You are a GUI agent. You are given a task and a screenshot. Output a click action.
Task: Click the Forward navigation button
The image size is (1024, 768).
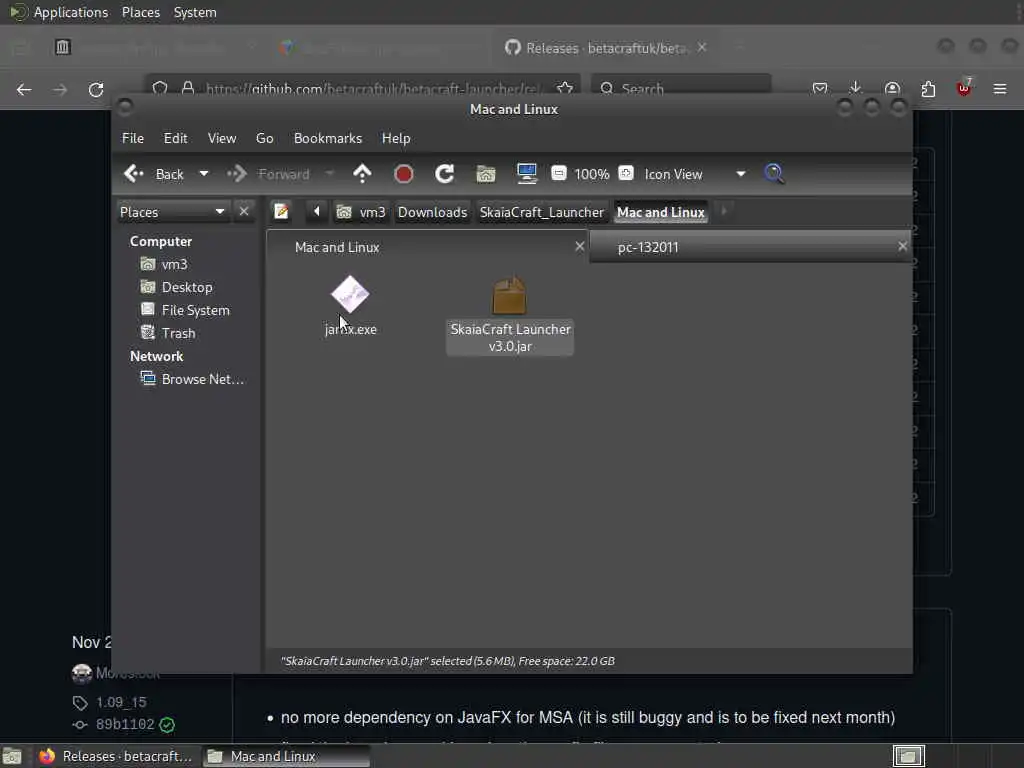click(x=269, y=174)
